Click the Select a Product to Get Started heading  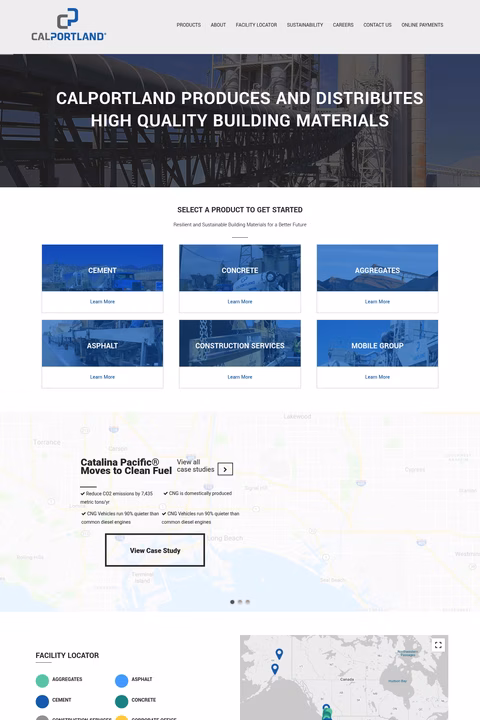[x=240, y=210]
